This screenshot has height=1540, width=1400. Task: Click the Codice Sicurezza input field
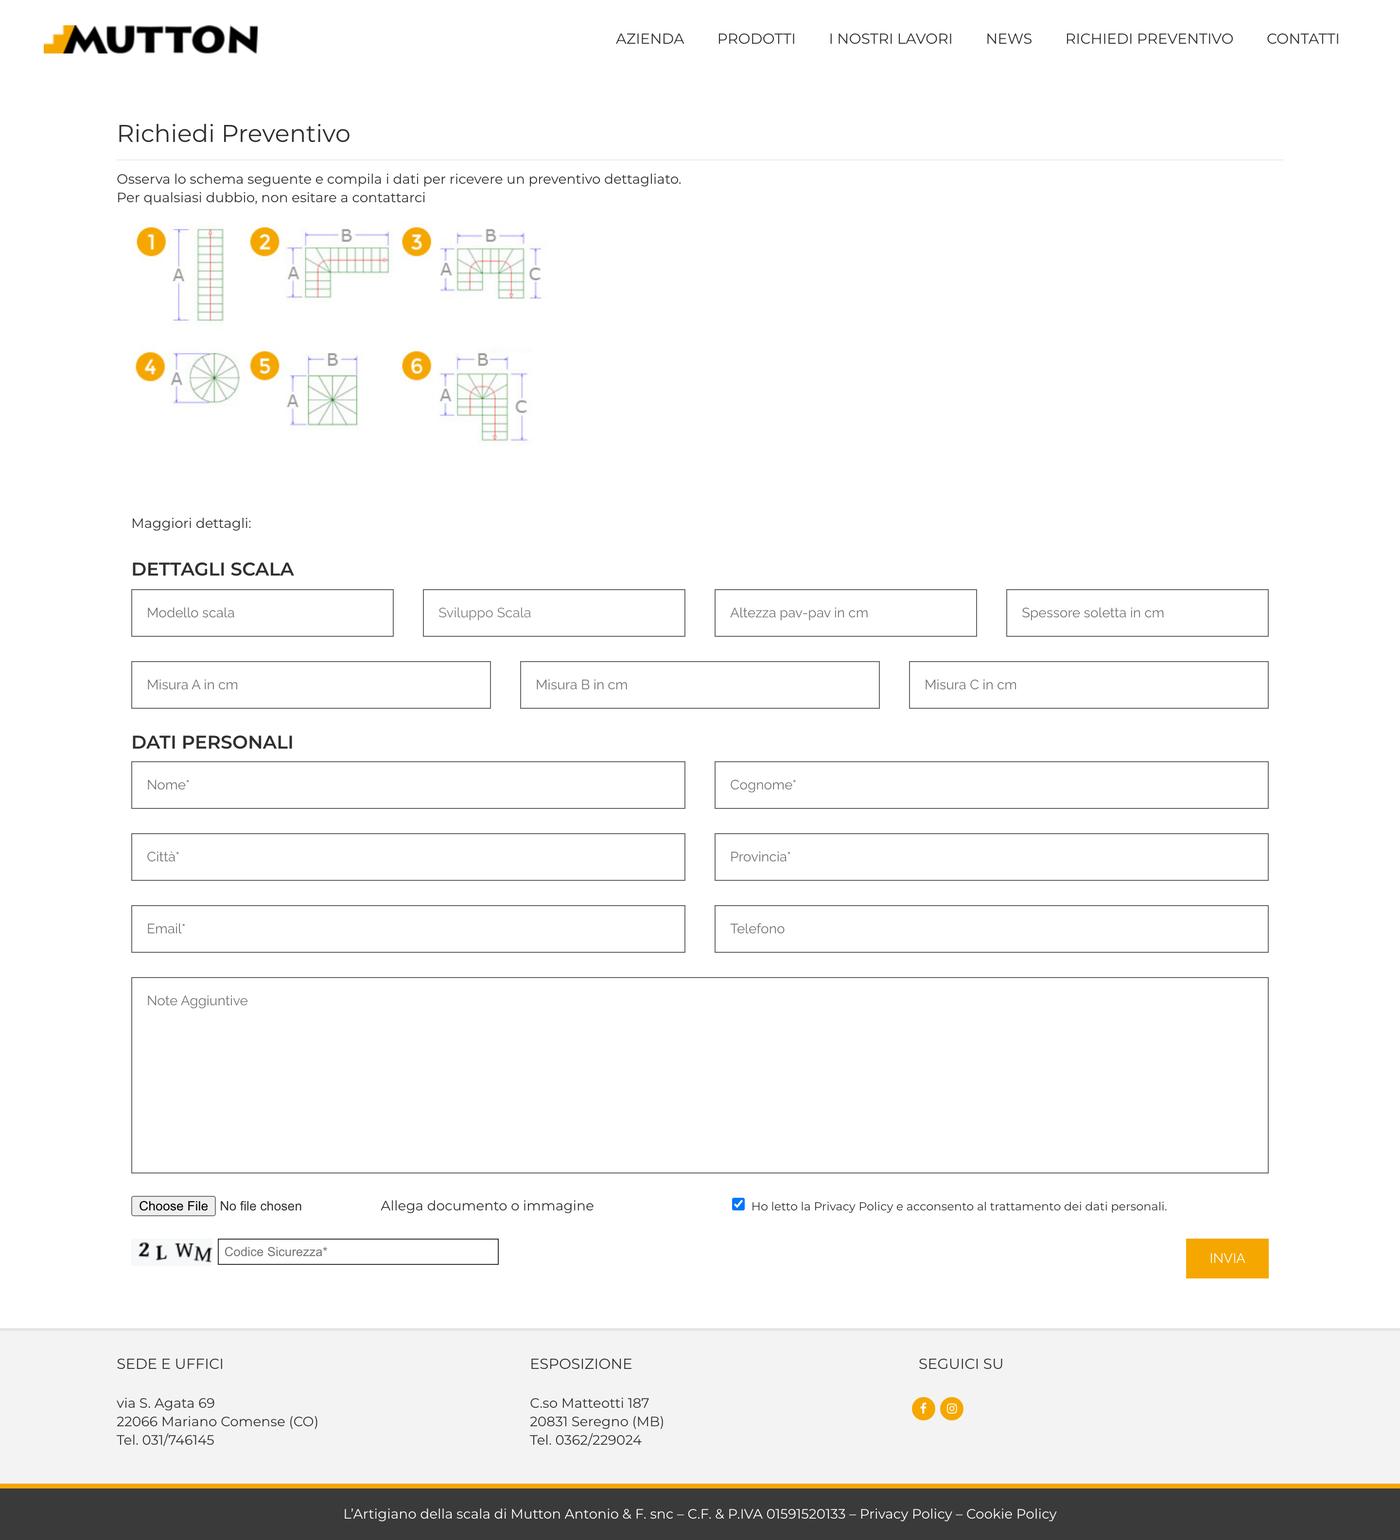(x=358, y=1252)
